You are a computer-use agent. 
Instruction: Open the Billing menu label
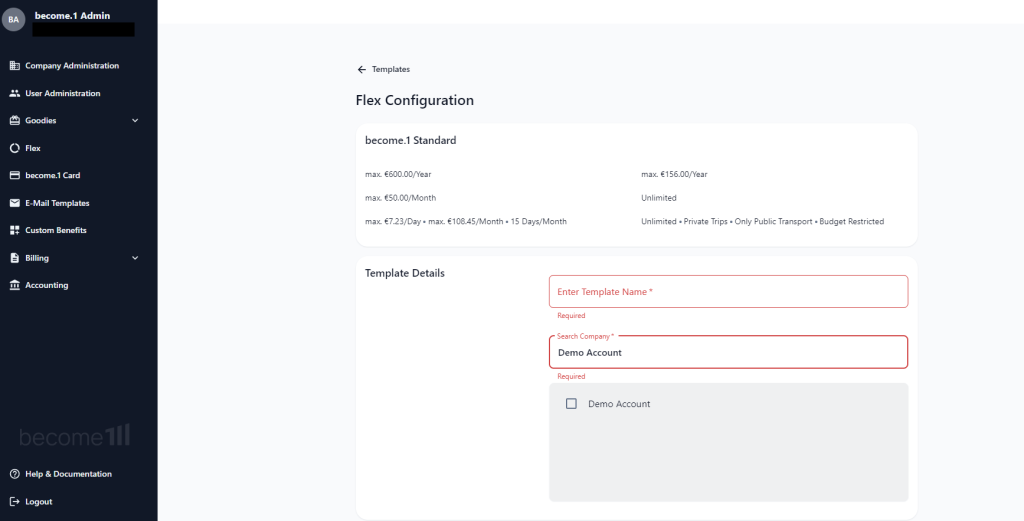pos(37,258)
